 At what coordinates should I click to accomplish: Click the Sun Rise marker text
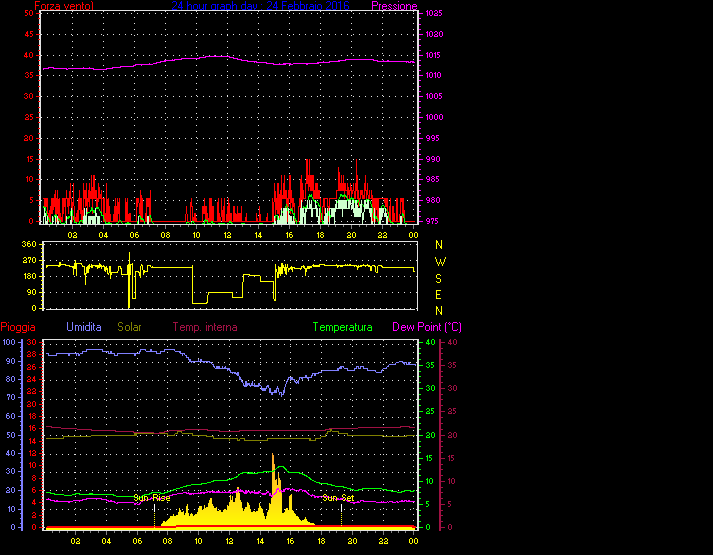coord(152,497)
